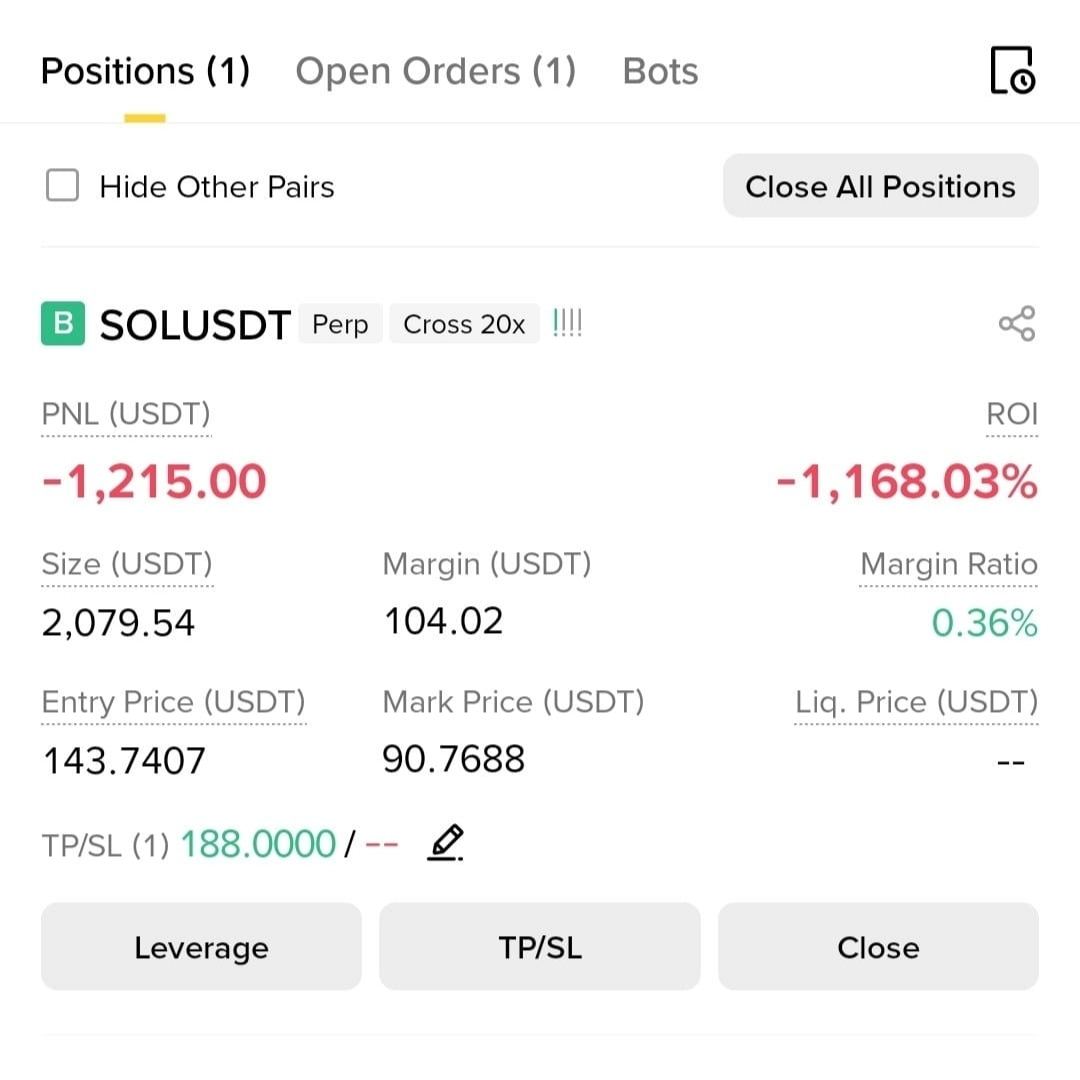This screenshot has width=1080, height=1080.
Task: Tap the PNL (USDT) label
Action: [126, 414]
